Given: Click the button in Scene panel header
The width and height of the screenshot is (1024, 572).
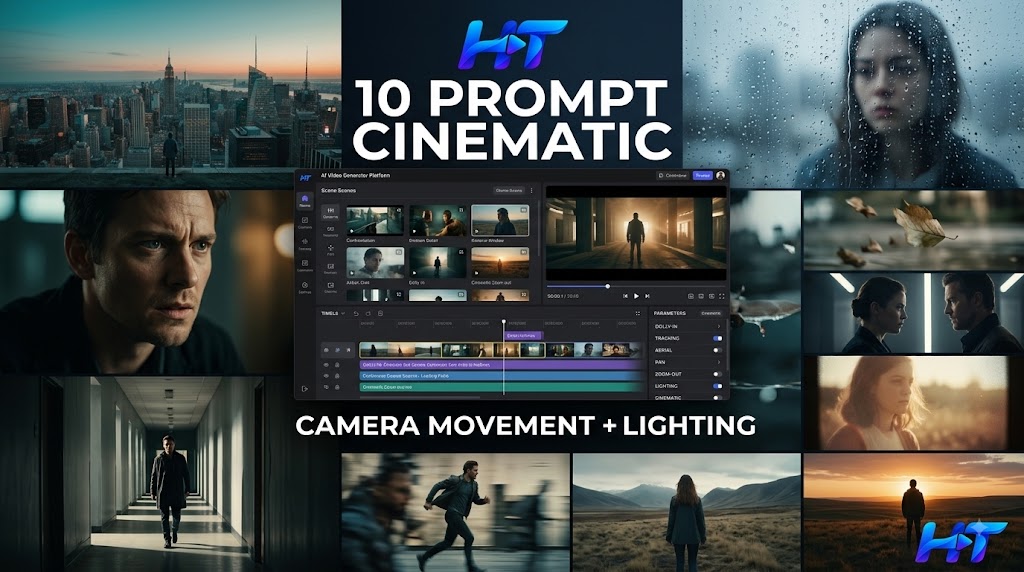Looking at the screenshot, I should (509, 191).
